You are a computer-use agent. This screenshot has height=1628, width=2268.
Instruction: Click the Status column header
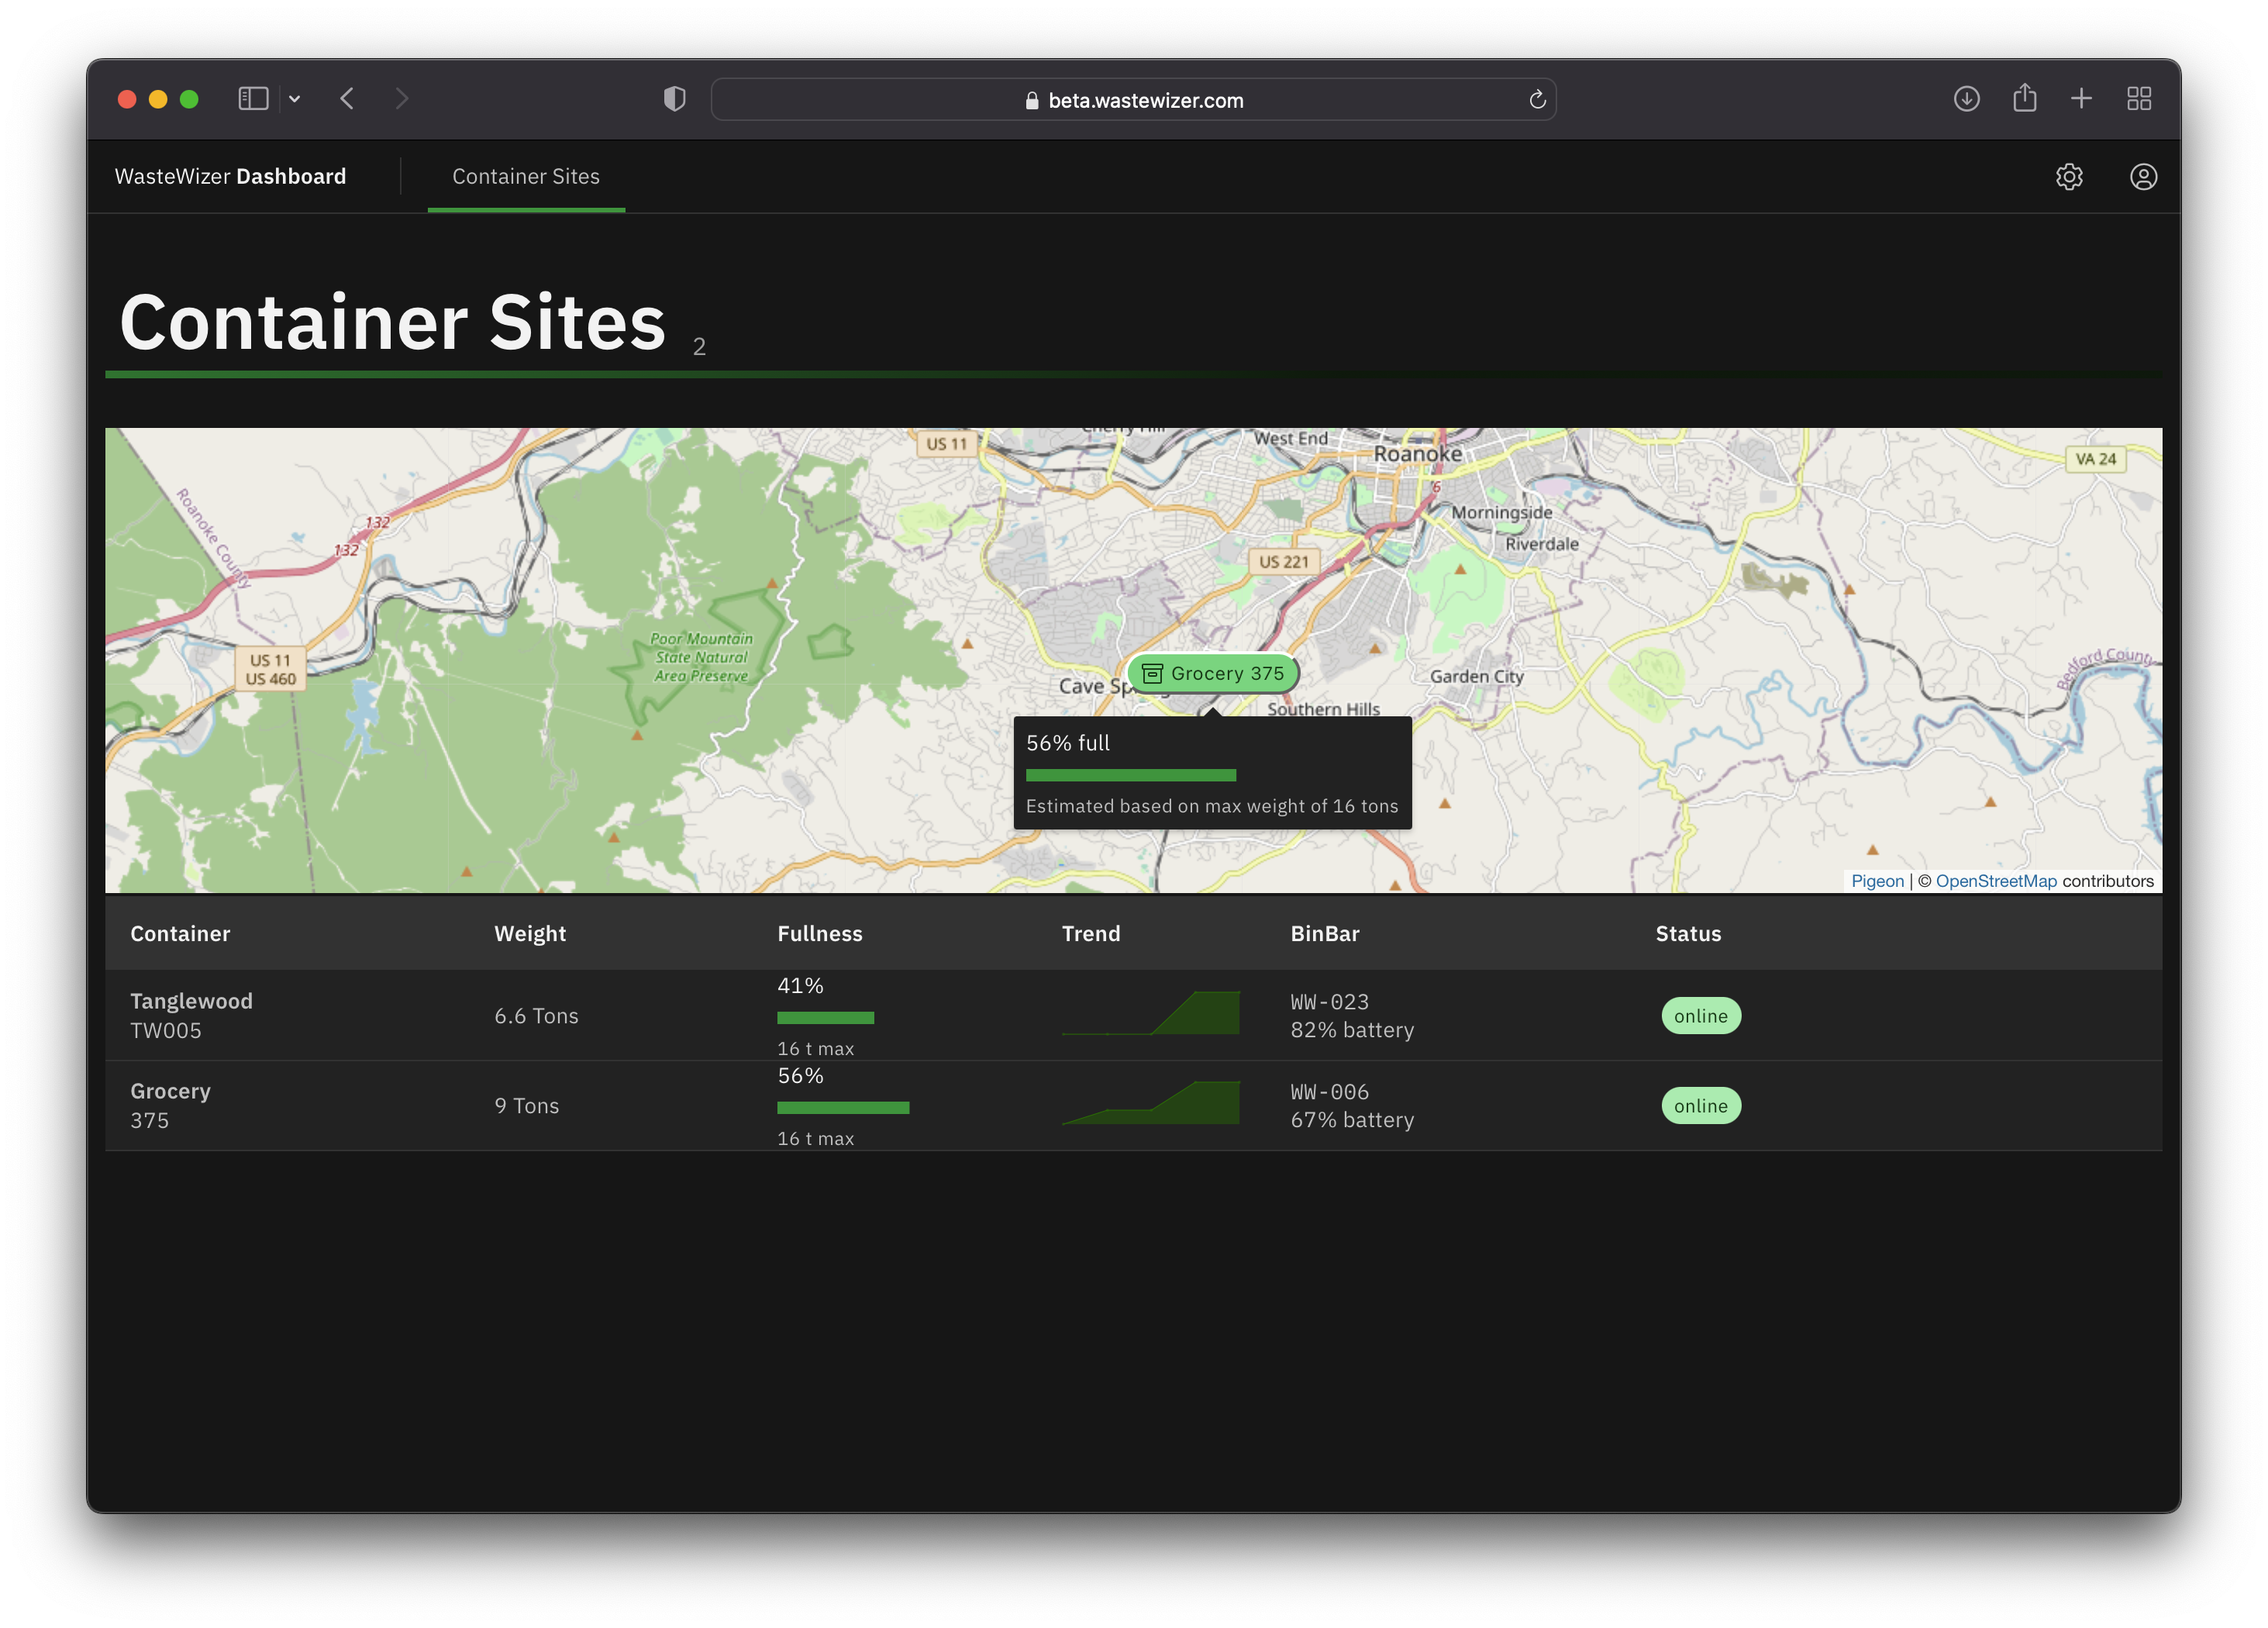pyautogui.click(x=1688, y=933)
